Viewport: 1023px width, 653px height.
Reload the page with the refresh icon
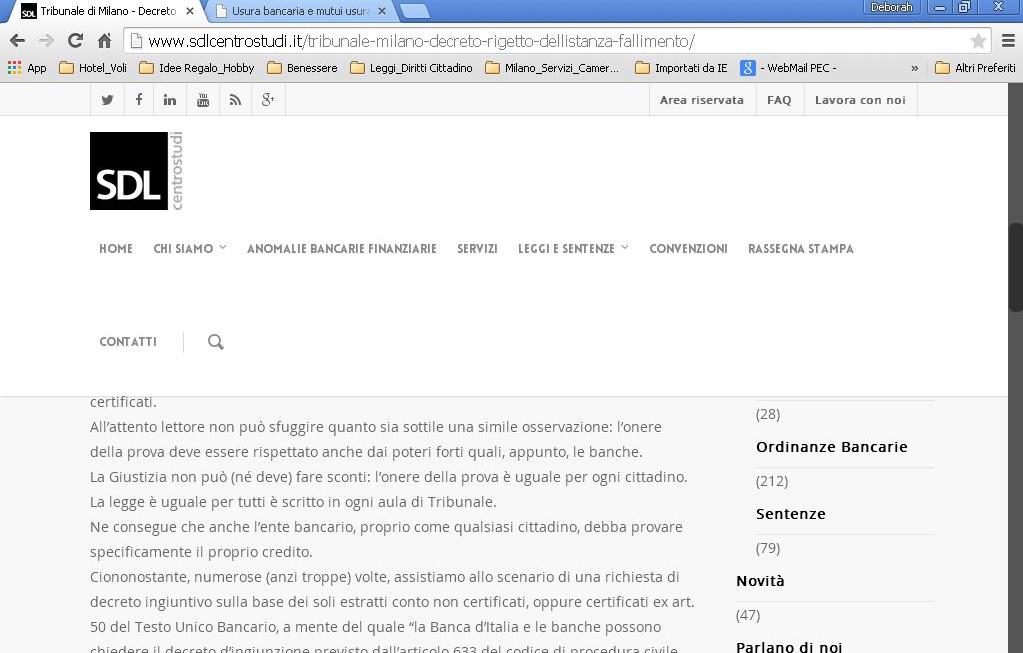[x=75, y=40]
